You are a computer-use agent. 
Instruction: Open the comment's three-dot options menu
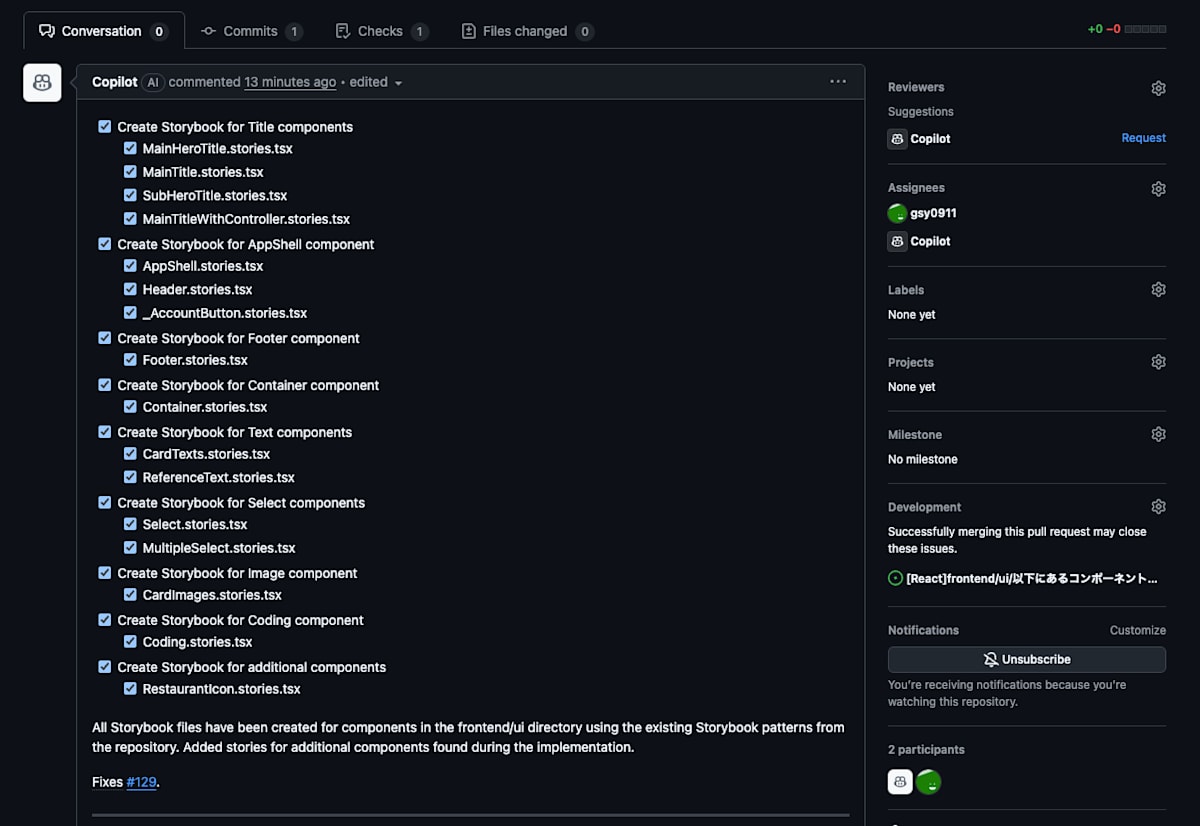point(838,82)
